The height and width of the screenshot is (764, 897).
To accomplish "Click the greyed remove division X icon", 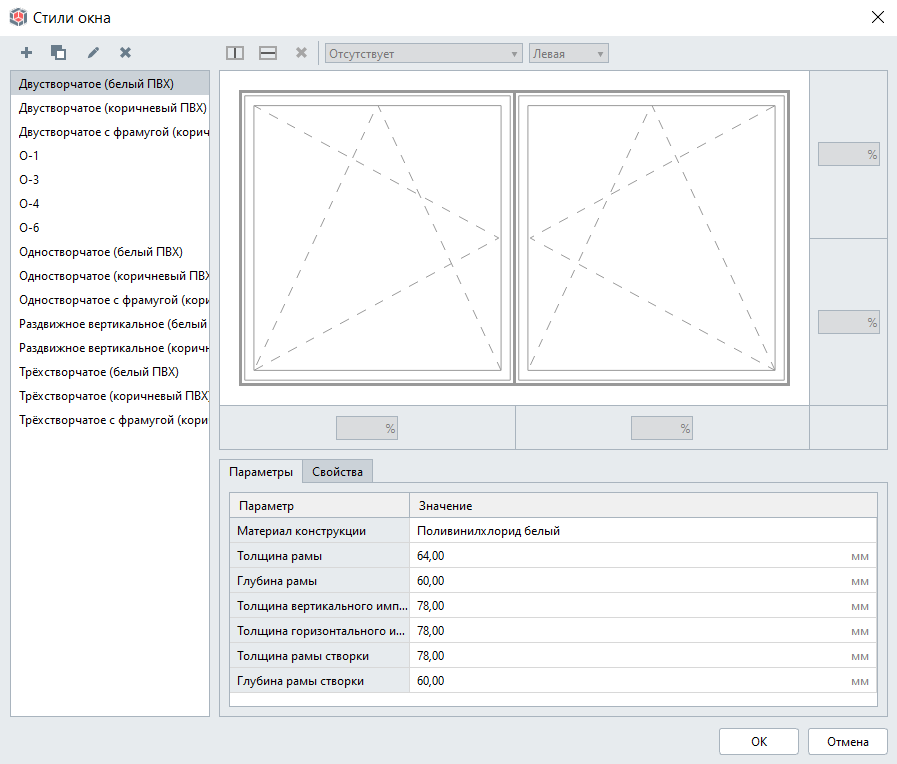I will click(x=301, y=53).
